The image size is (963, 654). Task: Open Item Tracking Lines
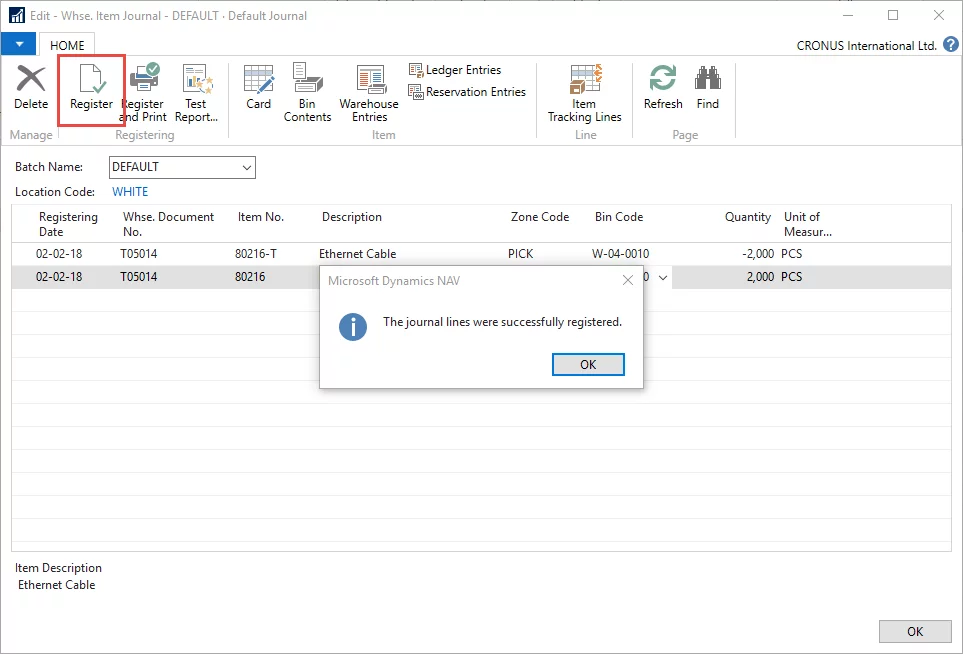click(584, 90)
